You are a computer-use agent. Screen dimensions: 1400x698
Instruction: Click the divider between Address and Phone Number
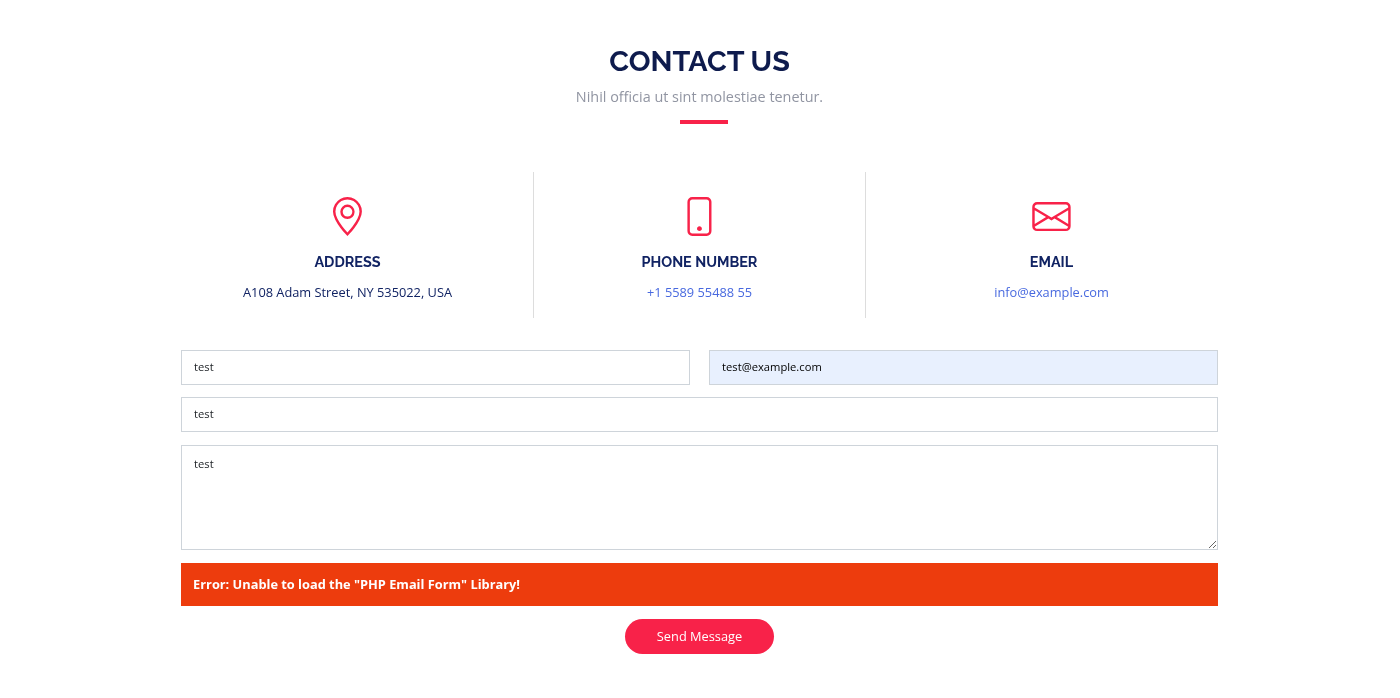tap(533, 245)
